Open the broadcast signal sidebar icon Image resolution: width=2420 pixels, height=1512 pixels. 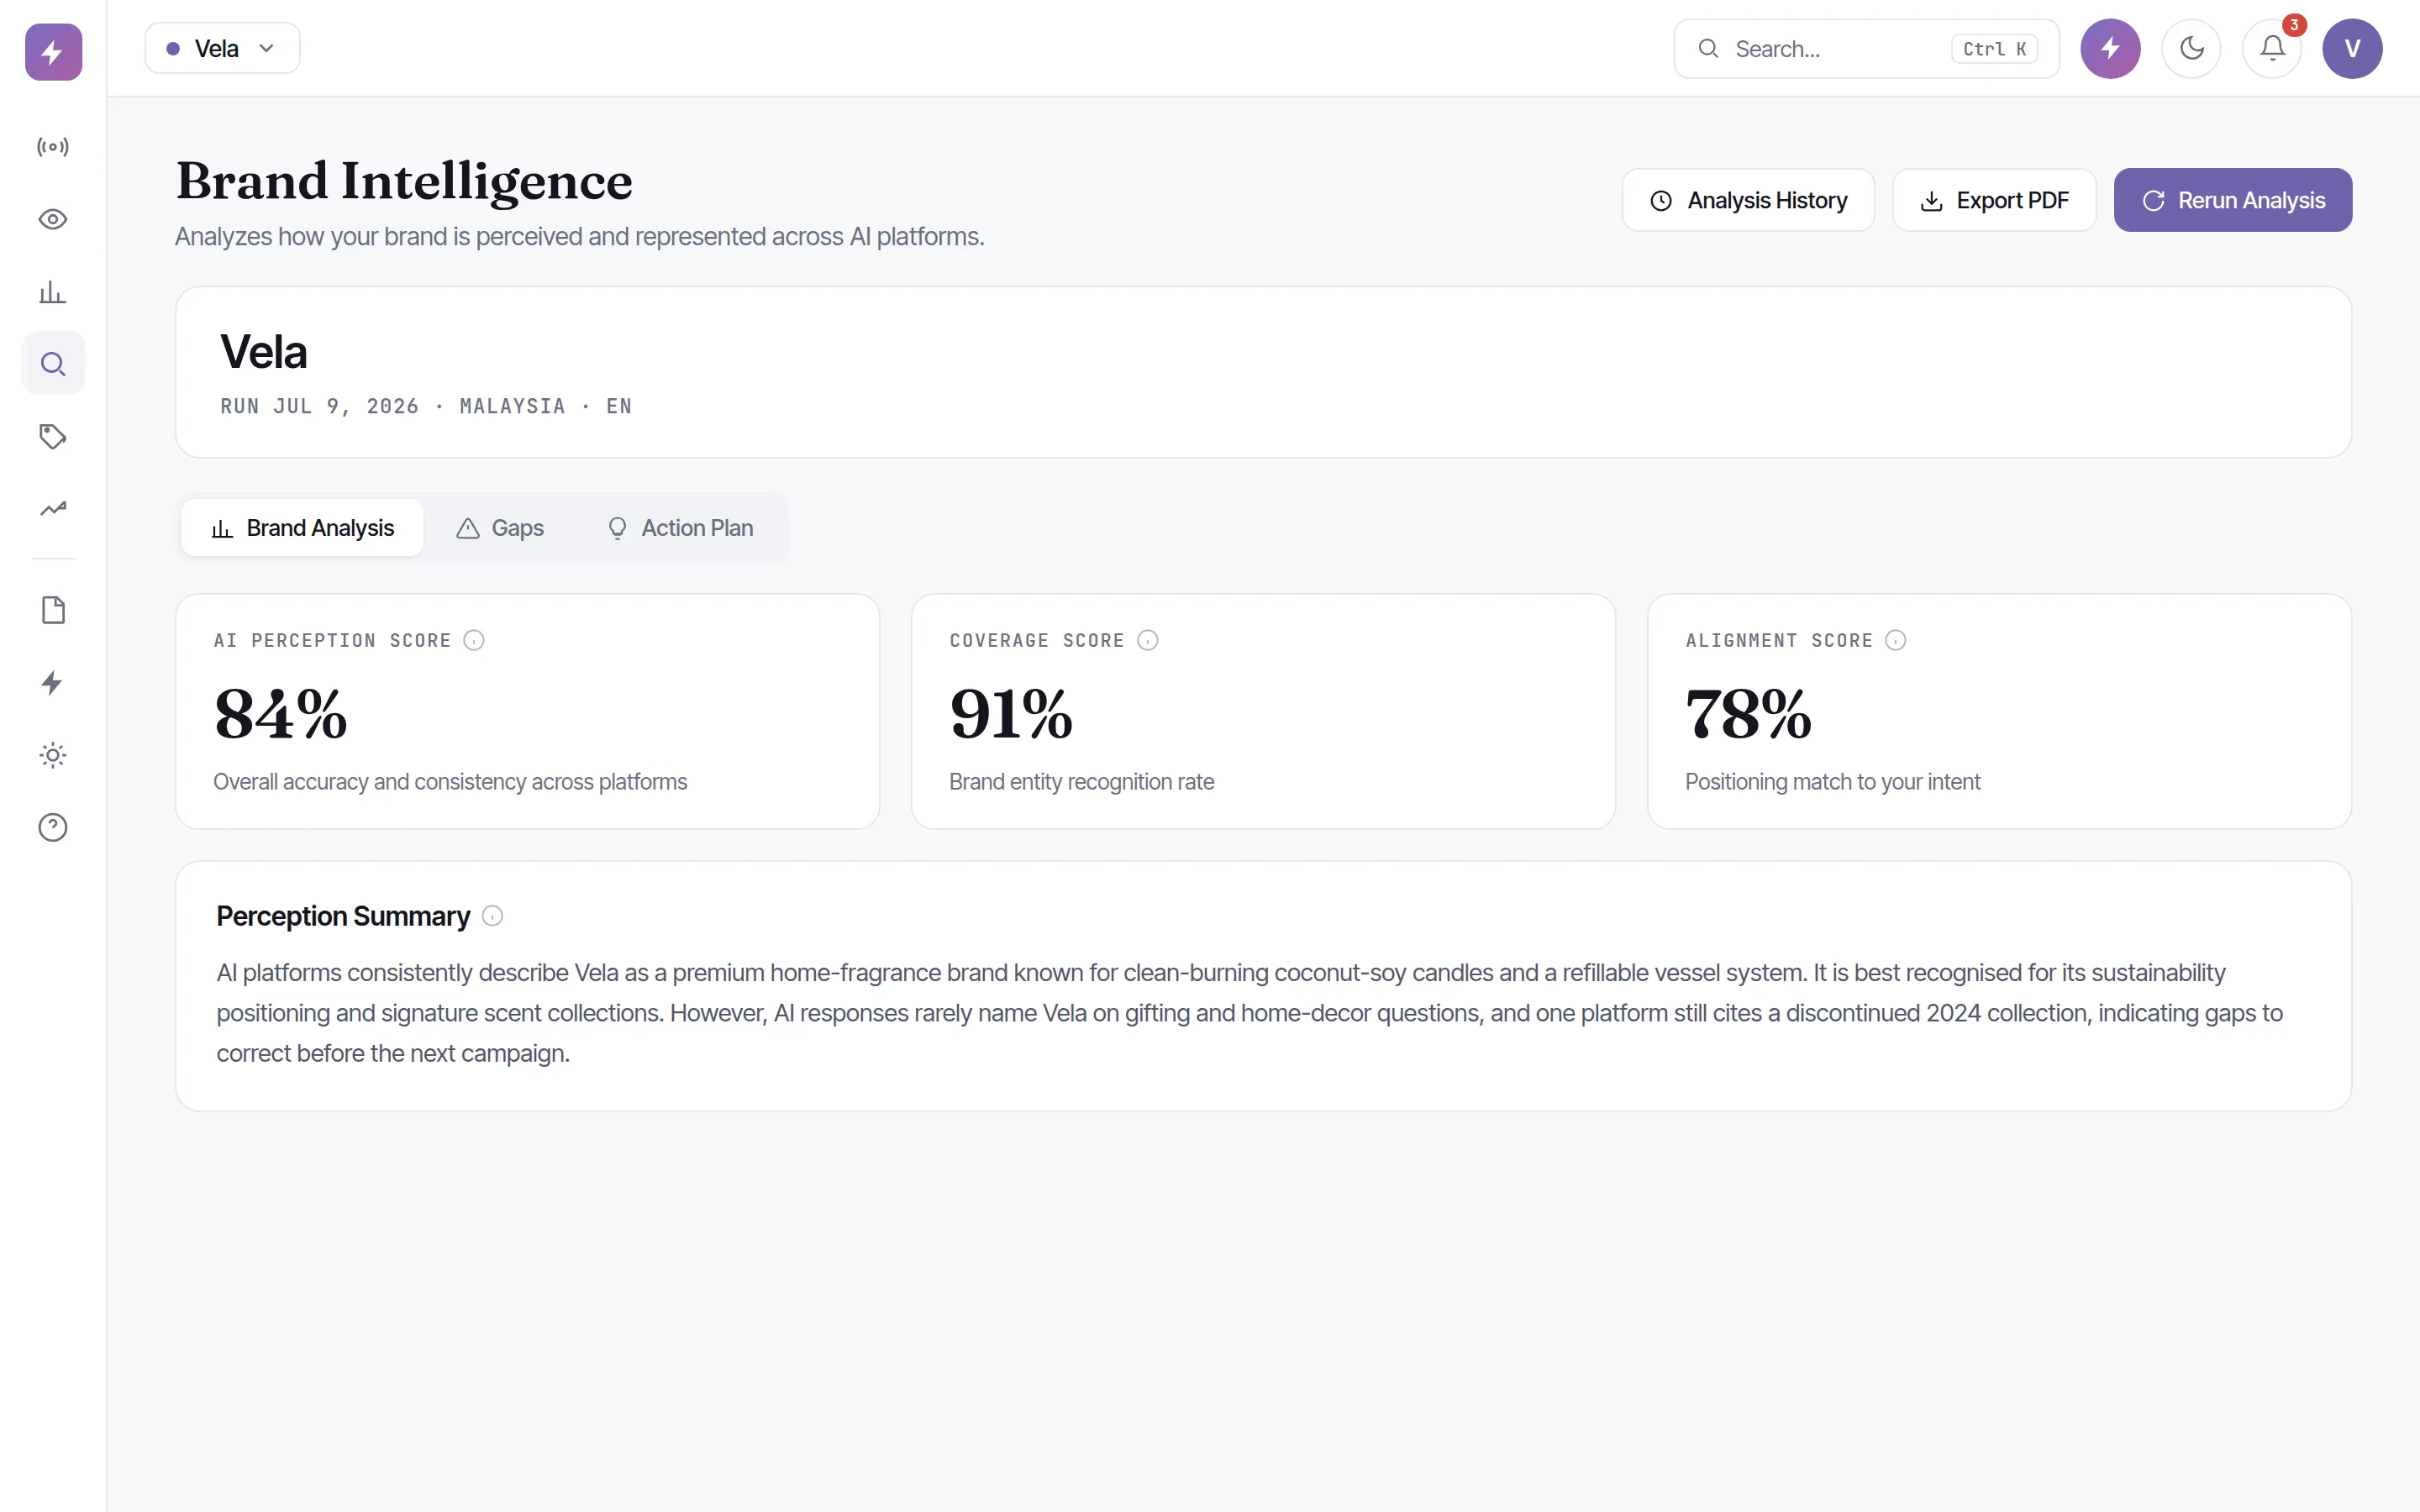pos(53,147)
